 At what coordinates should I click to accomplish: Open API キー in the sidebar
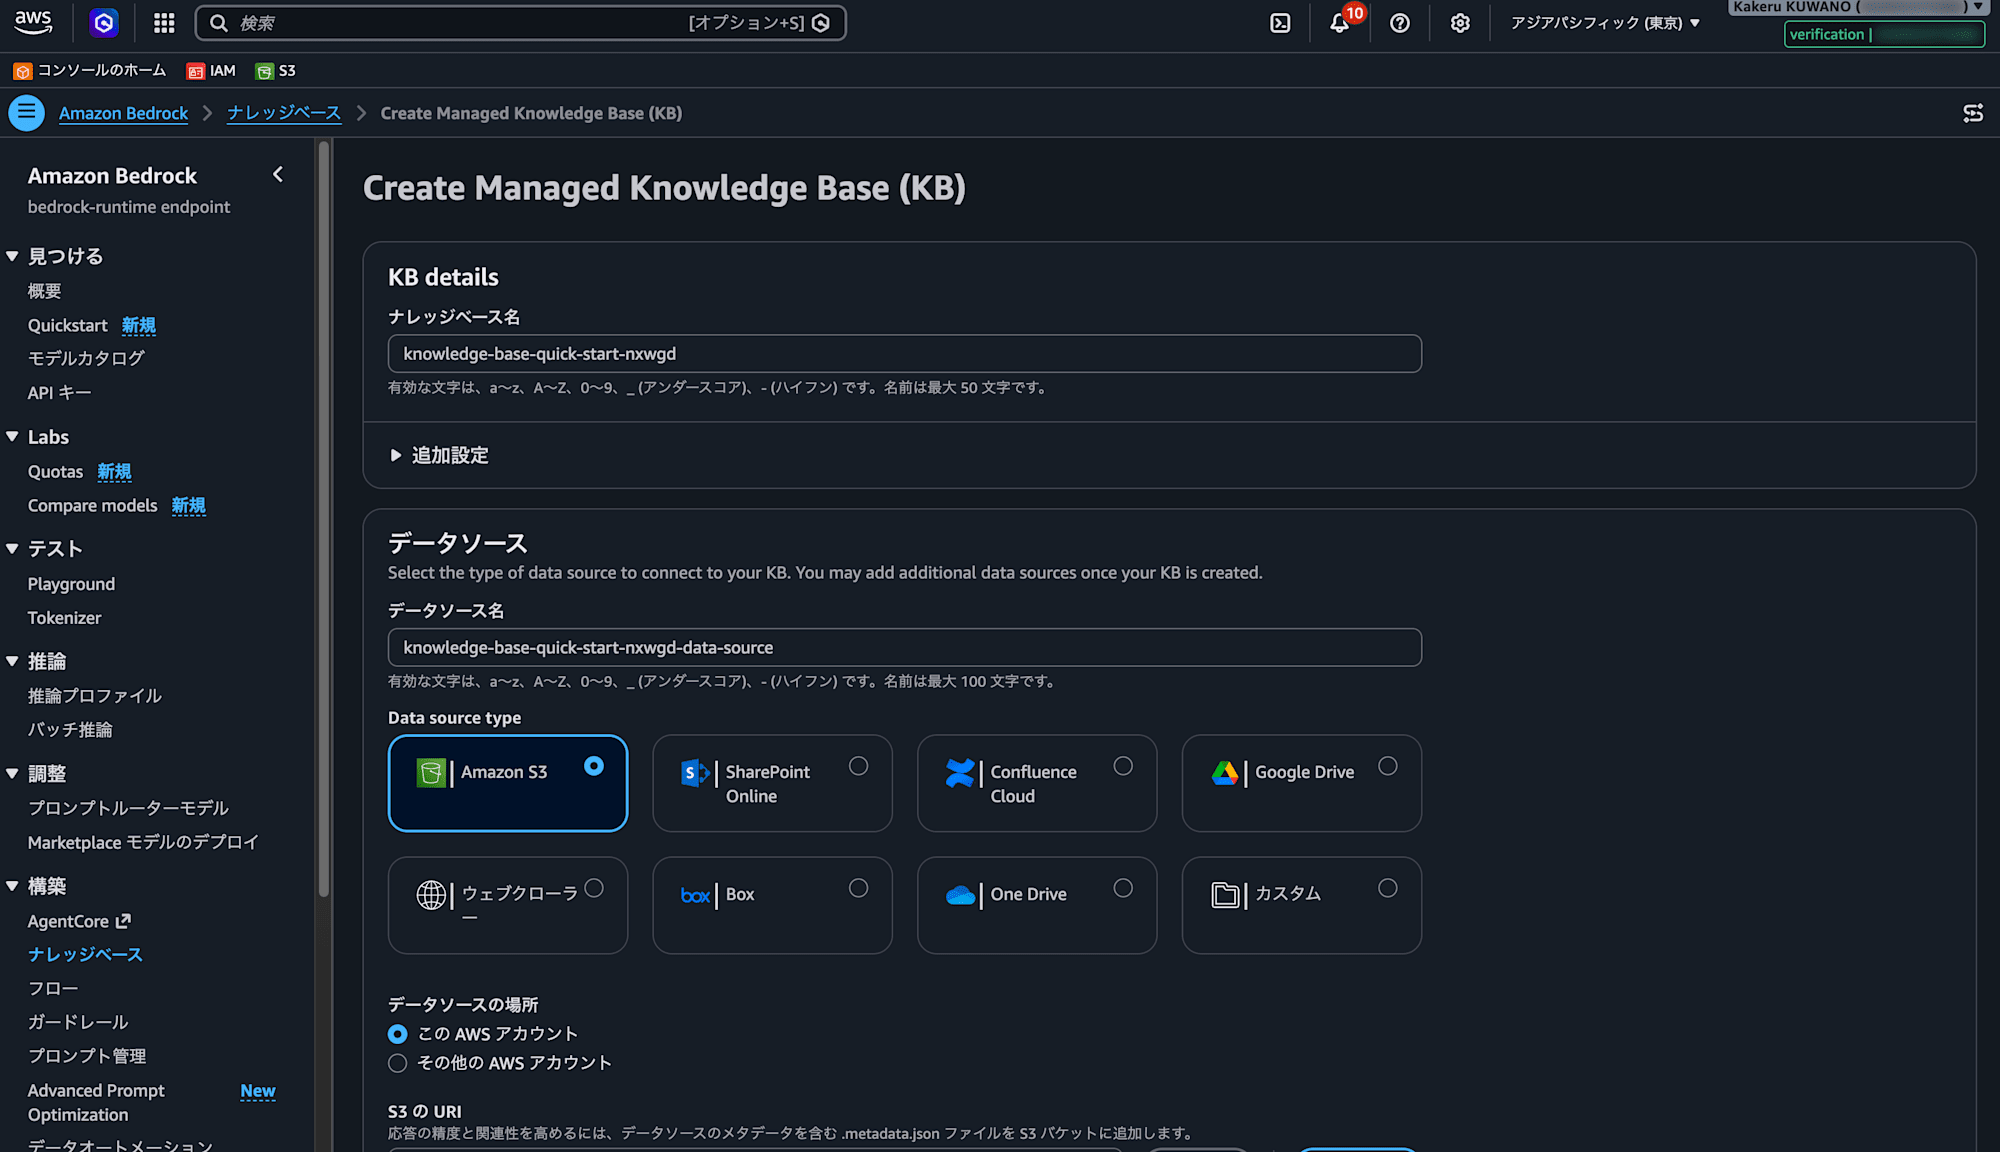60,393
